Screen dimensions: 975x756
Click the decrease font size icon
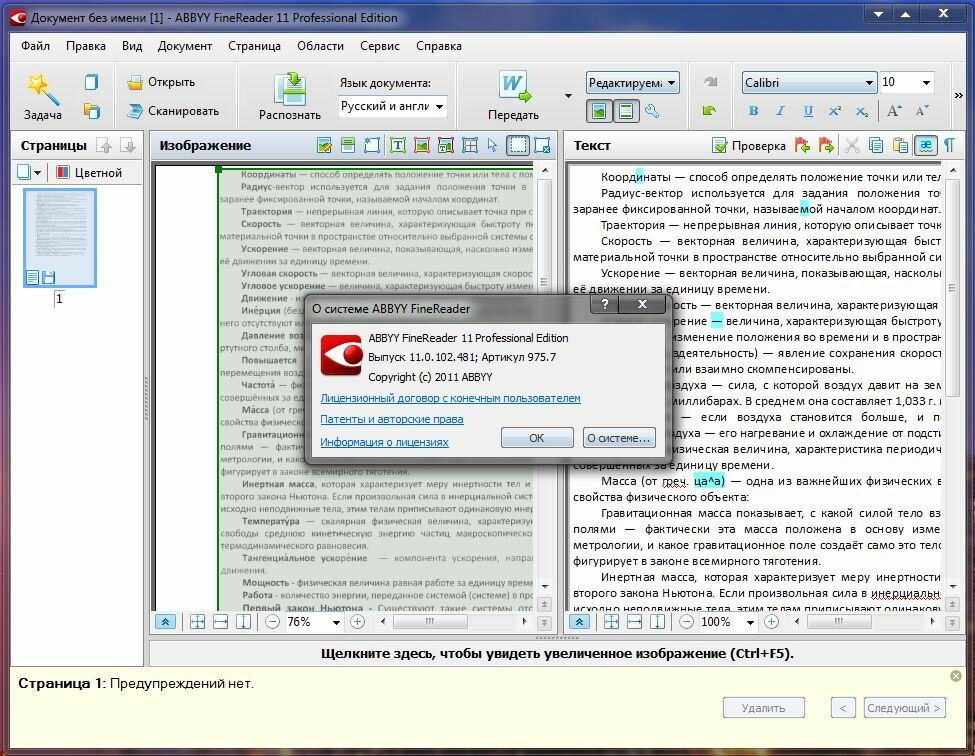click(x=922, y=111)
